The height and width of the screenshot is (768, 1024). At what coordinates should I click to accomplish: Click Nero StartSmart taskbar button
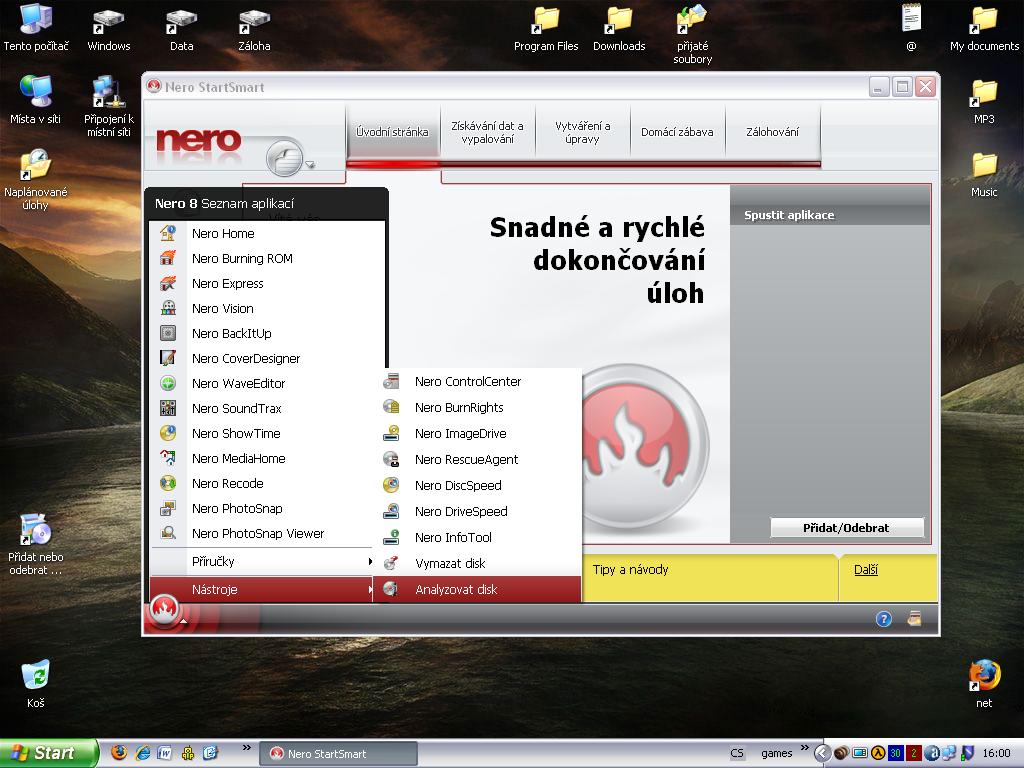click(338, 754)
